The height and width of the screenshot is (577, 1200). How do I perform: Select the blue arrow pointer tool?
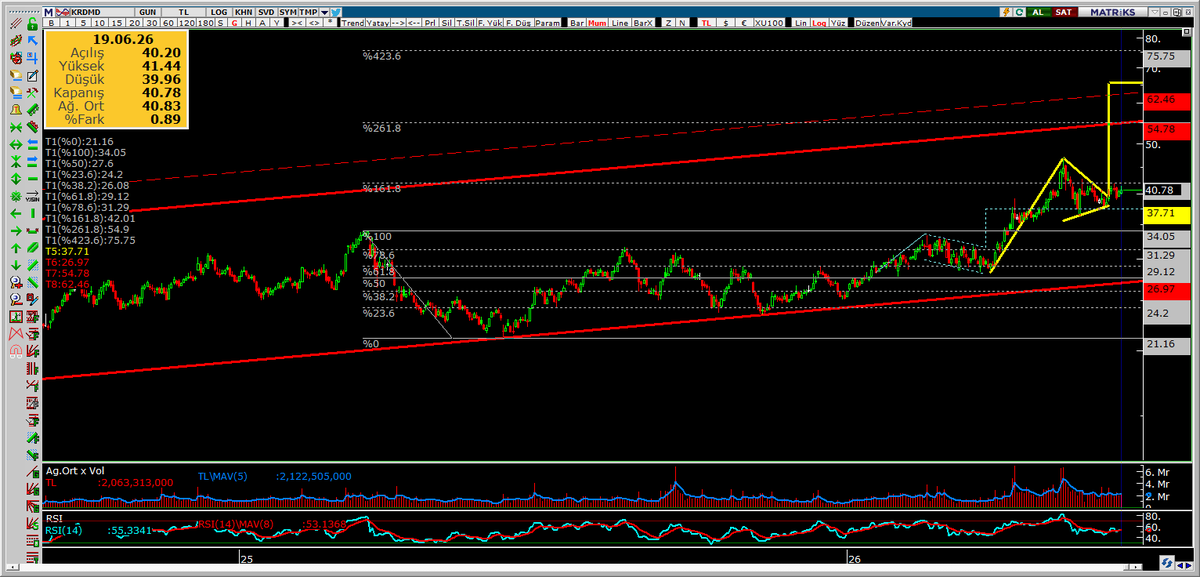pyautogui.click(x=33, y=40)
